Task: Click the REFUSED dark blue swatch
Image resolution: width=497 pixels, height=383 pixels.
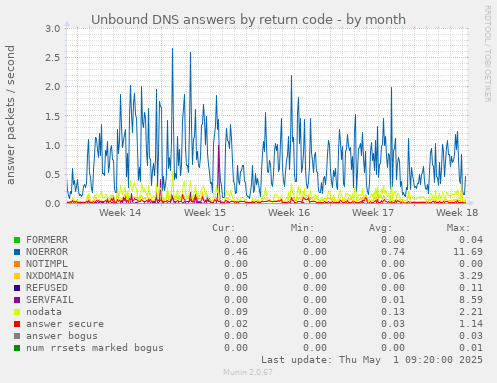Action: [x=17, y=288]
